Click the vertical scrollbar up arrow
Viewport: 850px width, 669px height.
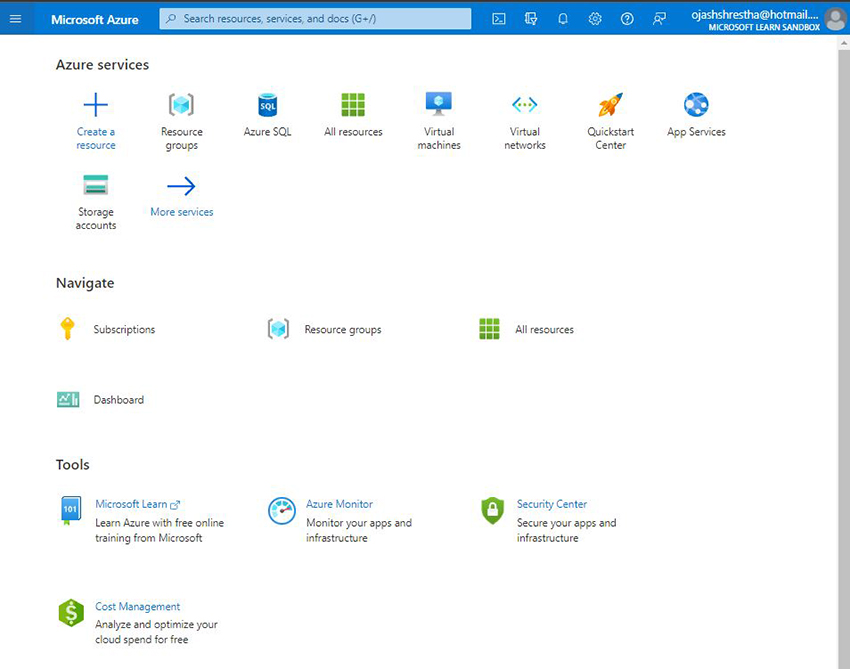(x=843, y=44)
